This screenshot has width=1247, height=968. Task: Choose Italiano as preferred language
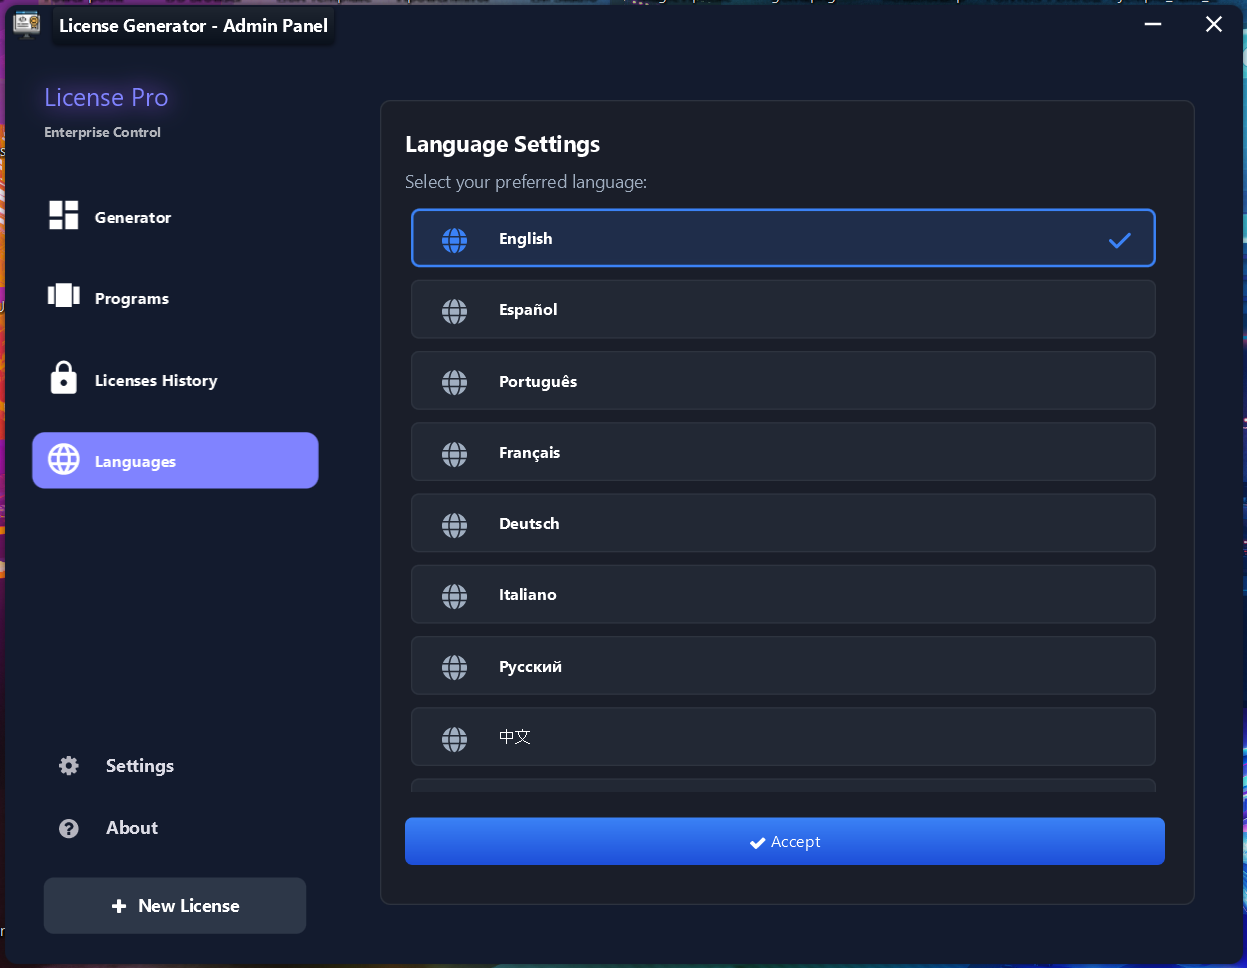point(783,594)
